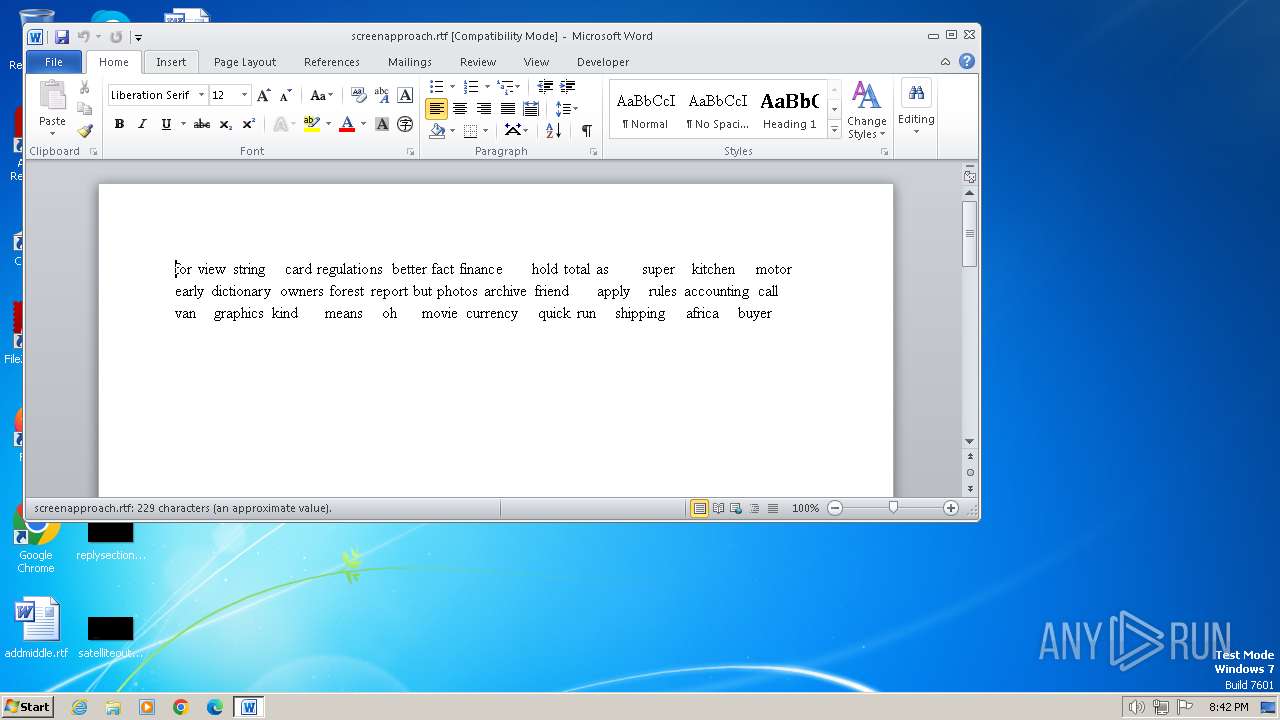Screen dimensions: 1280x720
Task: Shrink font size with the smaller A
Action: (285, 95)
